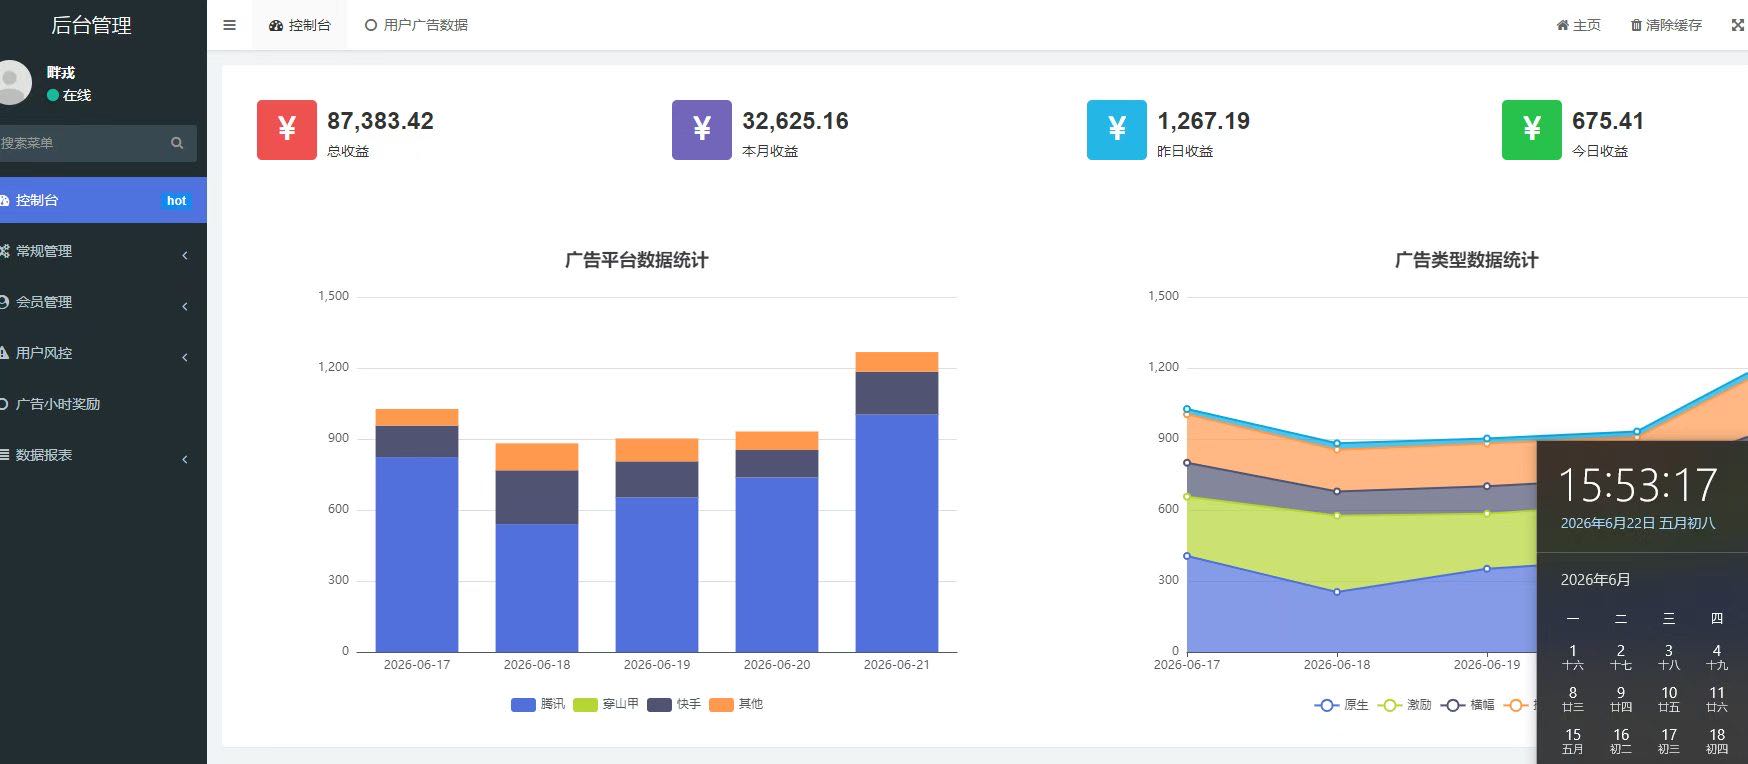This screenshot has height=764, width=1748.
Task: Click the orange 其他 segment of 2026-06-18 bar
Action: coord(537,457)
